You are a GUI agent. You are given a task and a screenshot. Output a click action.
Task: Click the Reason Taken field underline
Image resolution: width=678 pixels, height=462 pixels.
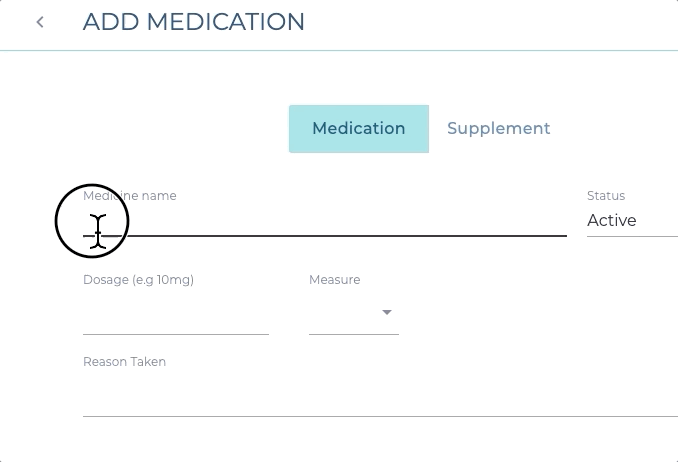(380, 415)
